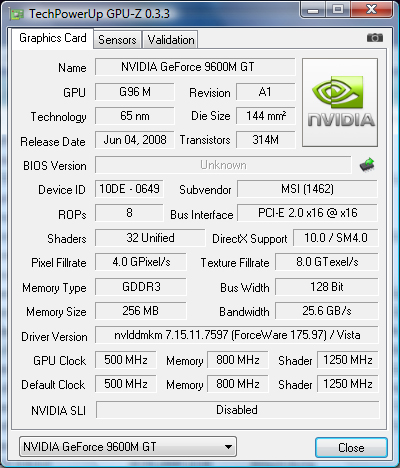The image size is (400, 468).
Task: Click the Die Size field 144 mm²
Action: [x=266, y=116]
